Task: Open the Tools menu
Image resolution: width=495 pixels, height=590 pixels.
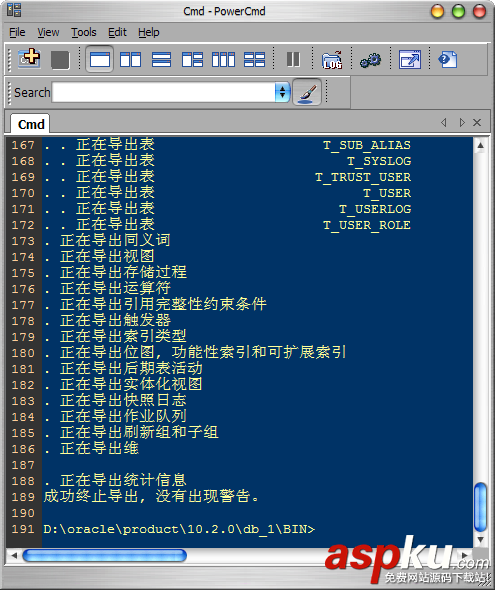Action: pyautogui.click(x=84, y=32)
